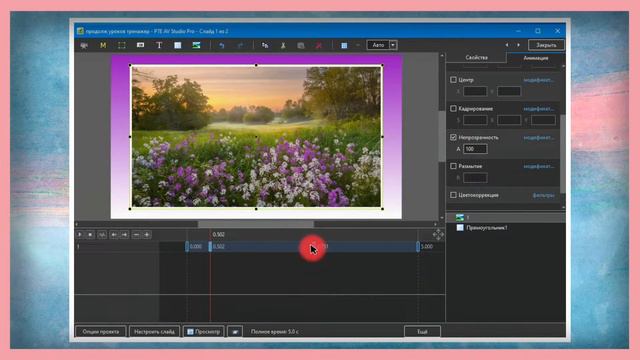Enable the Центр checkbox
640x360 pixels.
pos(453,80)
